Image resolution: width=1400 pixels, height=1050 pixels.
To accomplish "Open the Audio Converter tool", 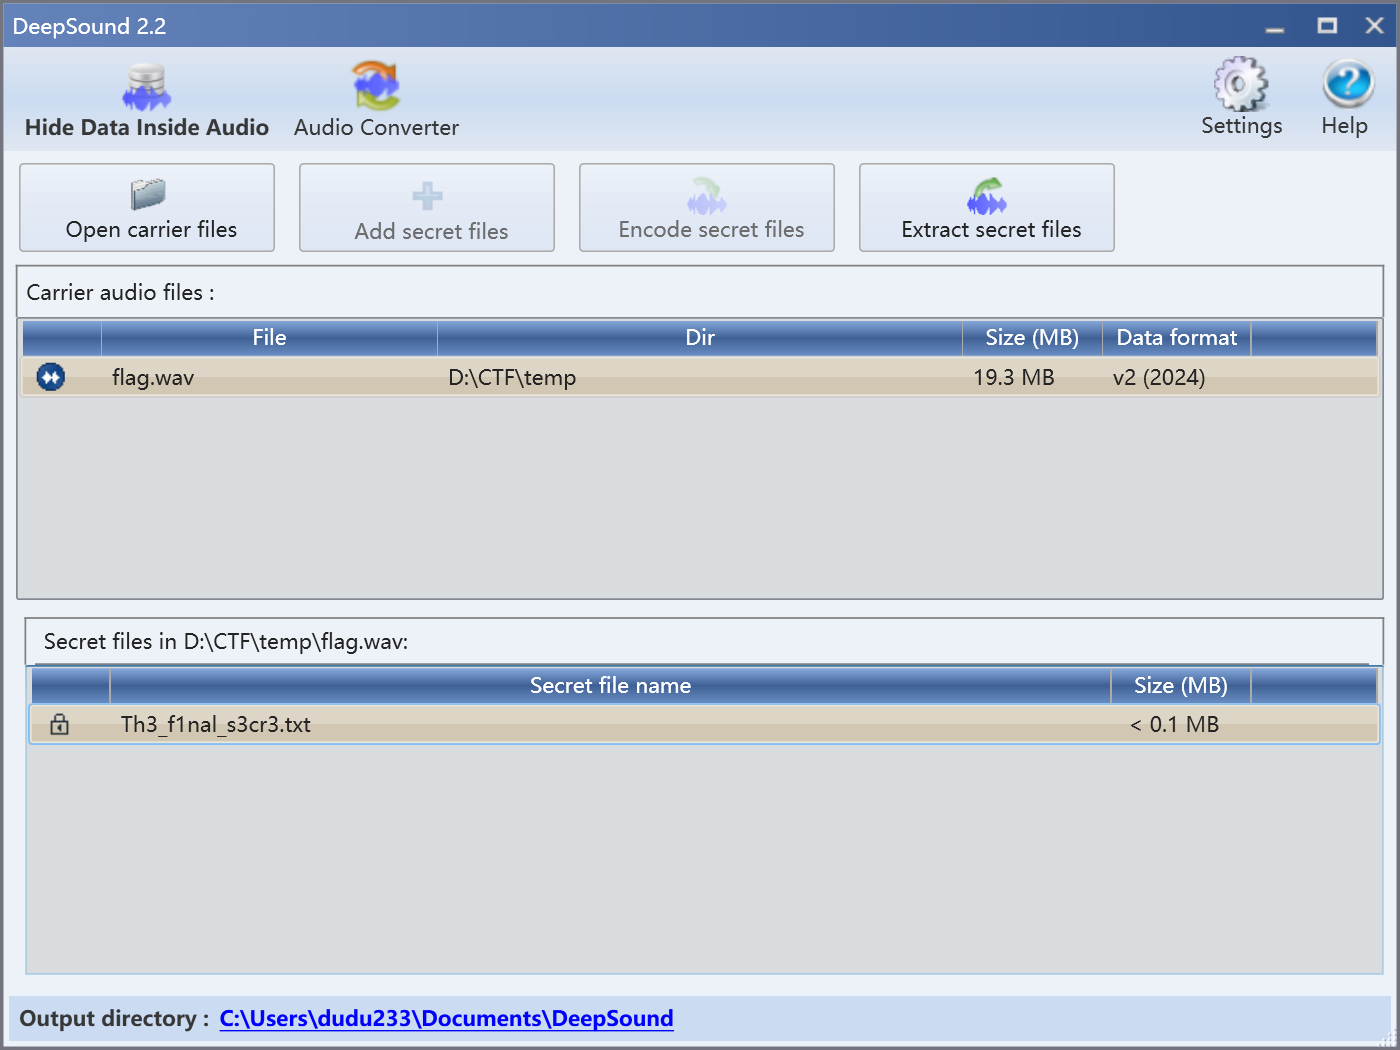I will [x=376, y=100].
